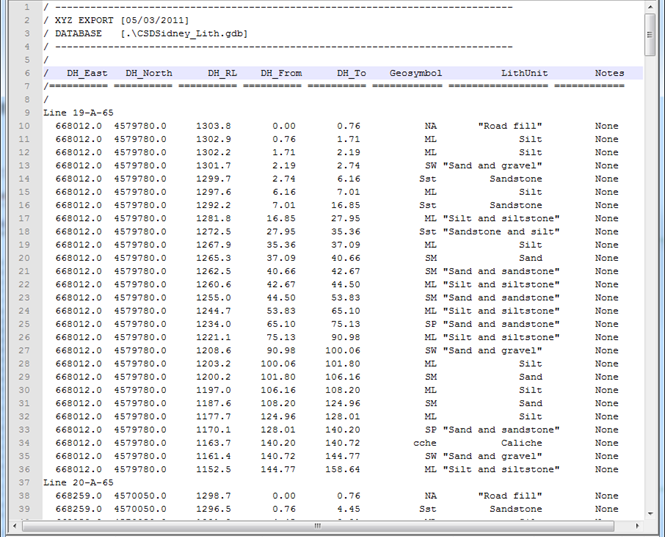Click the "Line 19-A-65" row

pyautogui.click(x=78, y=113)
